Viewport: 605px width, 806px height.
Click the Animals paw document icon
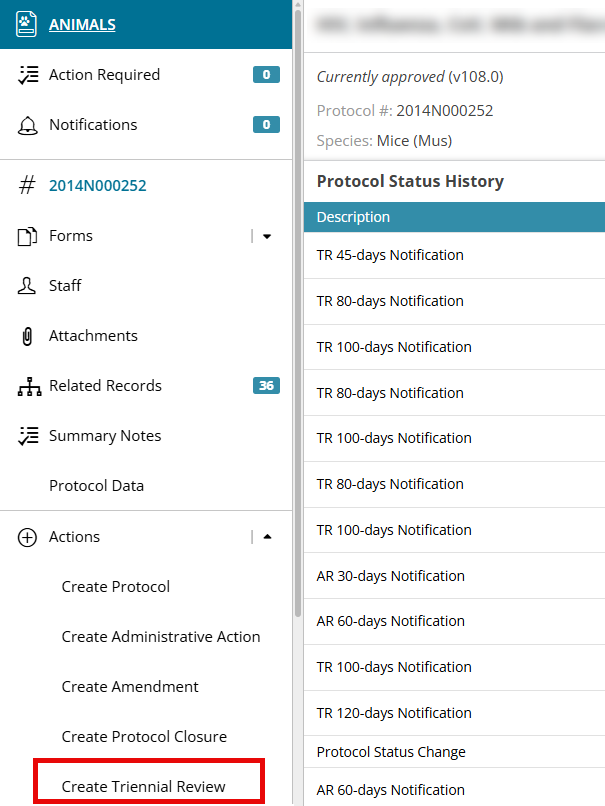26,24
